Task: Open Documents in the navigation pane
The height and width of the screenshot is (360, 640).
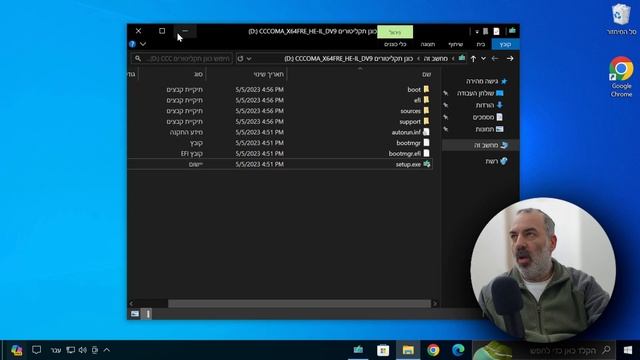Action: [487, 117]
